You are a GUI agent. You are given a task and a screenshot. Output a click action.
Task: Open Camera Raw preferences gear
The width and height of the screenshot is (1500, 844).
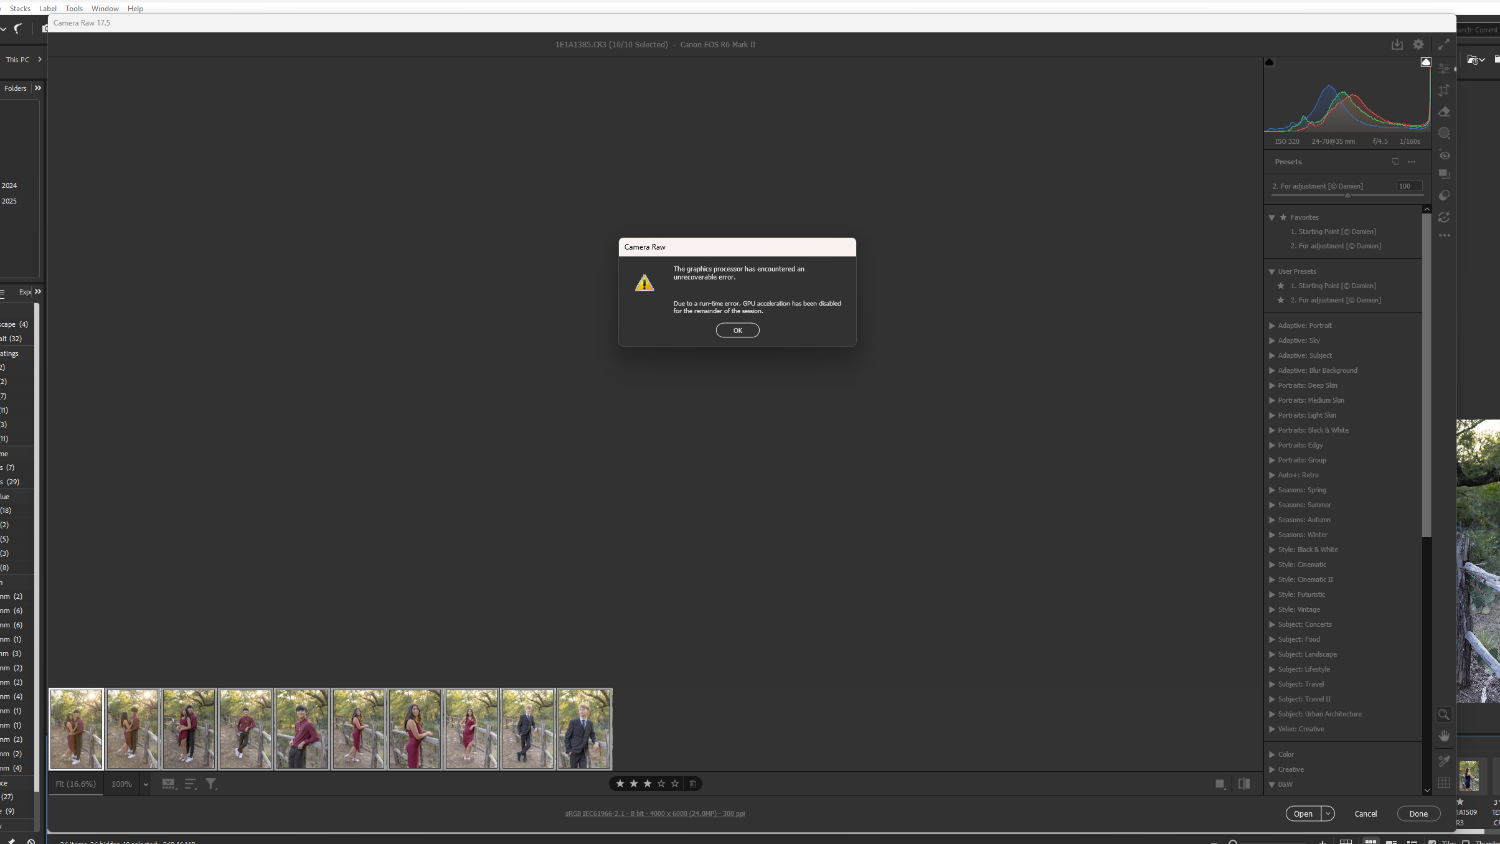(1418, 44)
